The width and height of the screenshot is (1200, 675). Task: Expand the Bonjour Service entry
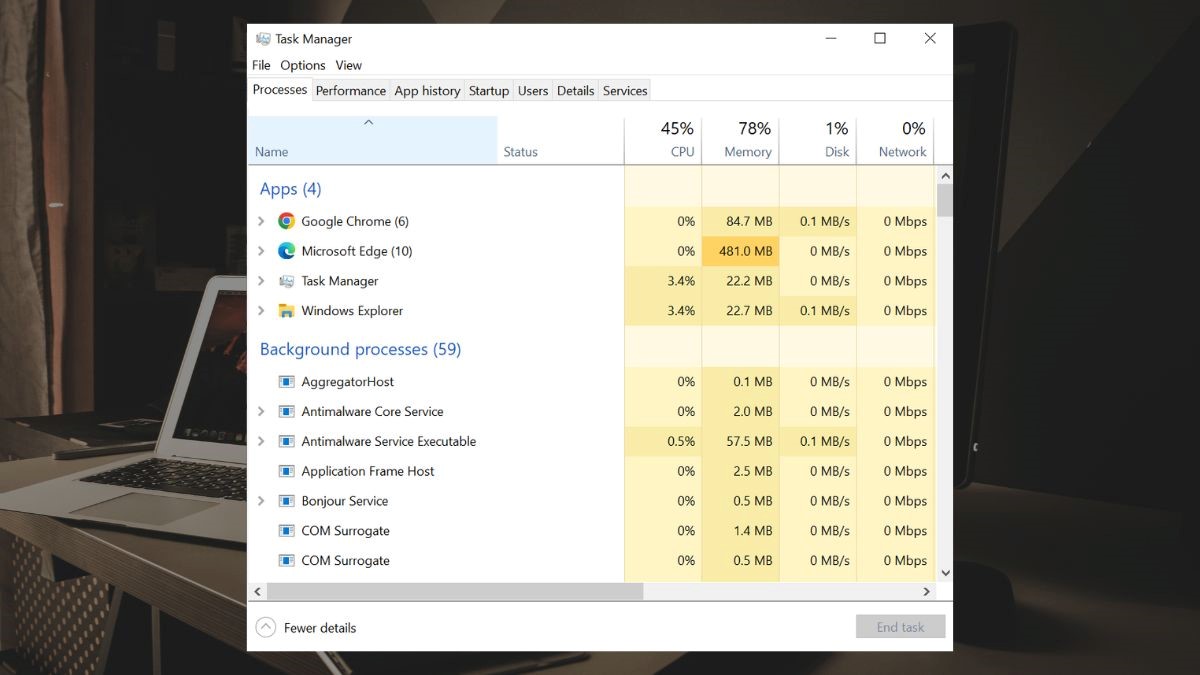pos(261,501)
